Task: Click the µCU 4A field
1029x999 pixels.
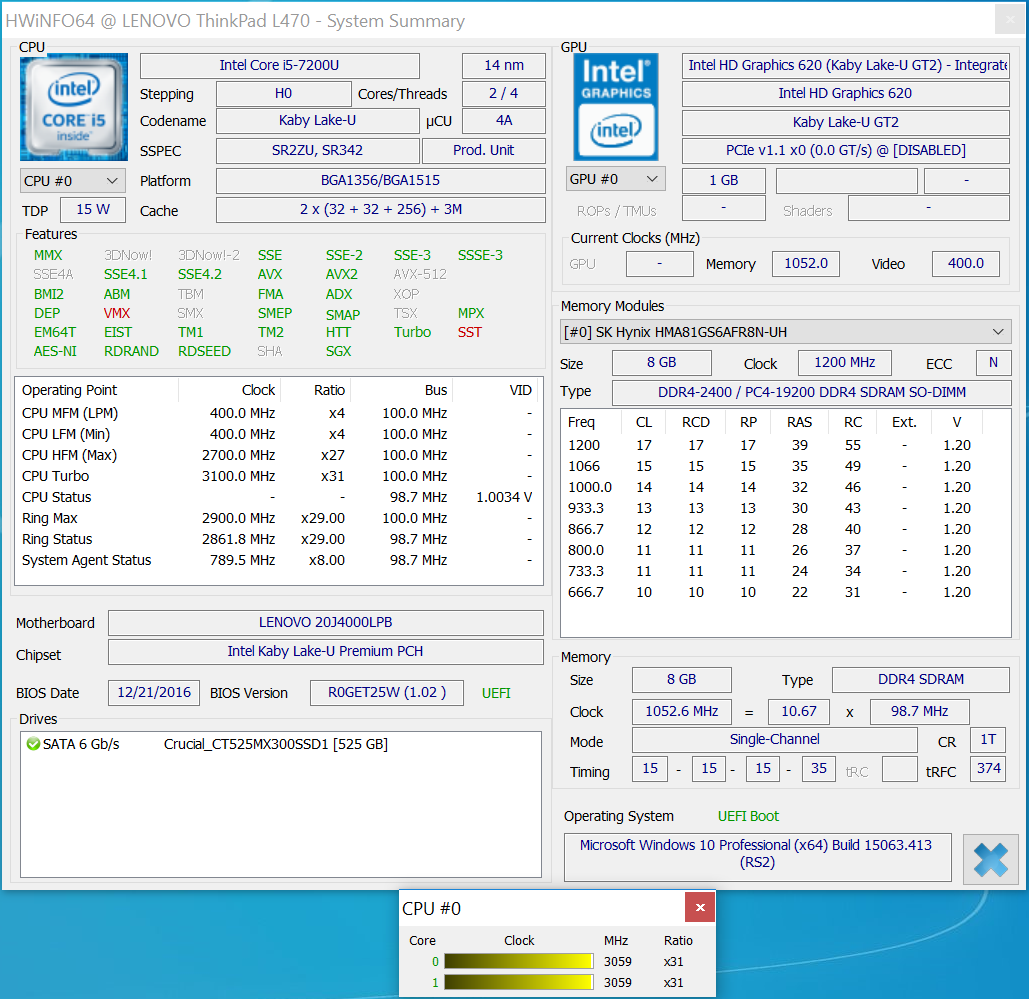Action: point(504,121)
